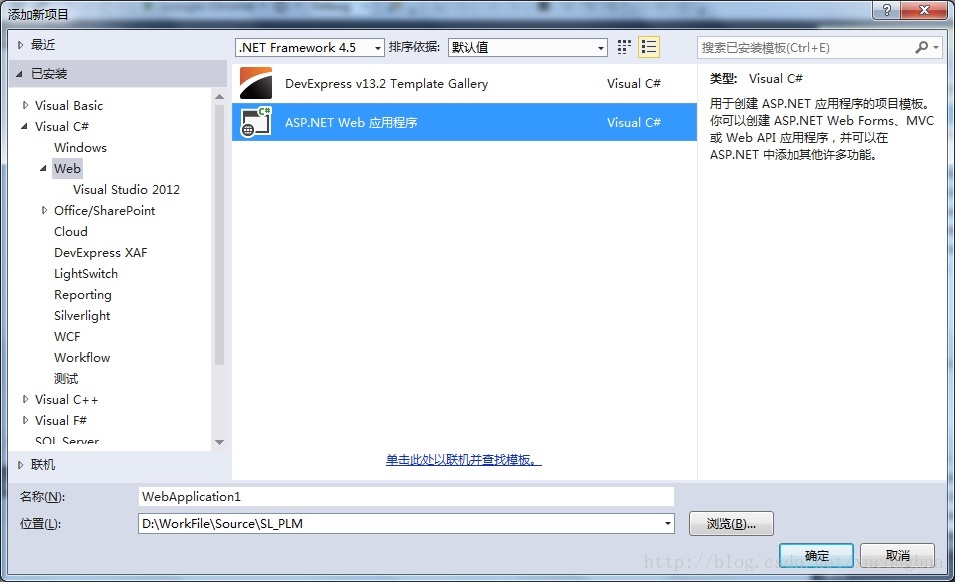Open the .NET Framework 4.5 dropdown
This screenshot has width=955, height=582.
coord(309,47)
